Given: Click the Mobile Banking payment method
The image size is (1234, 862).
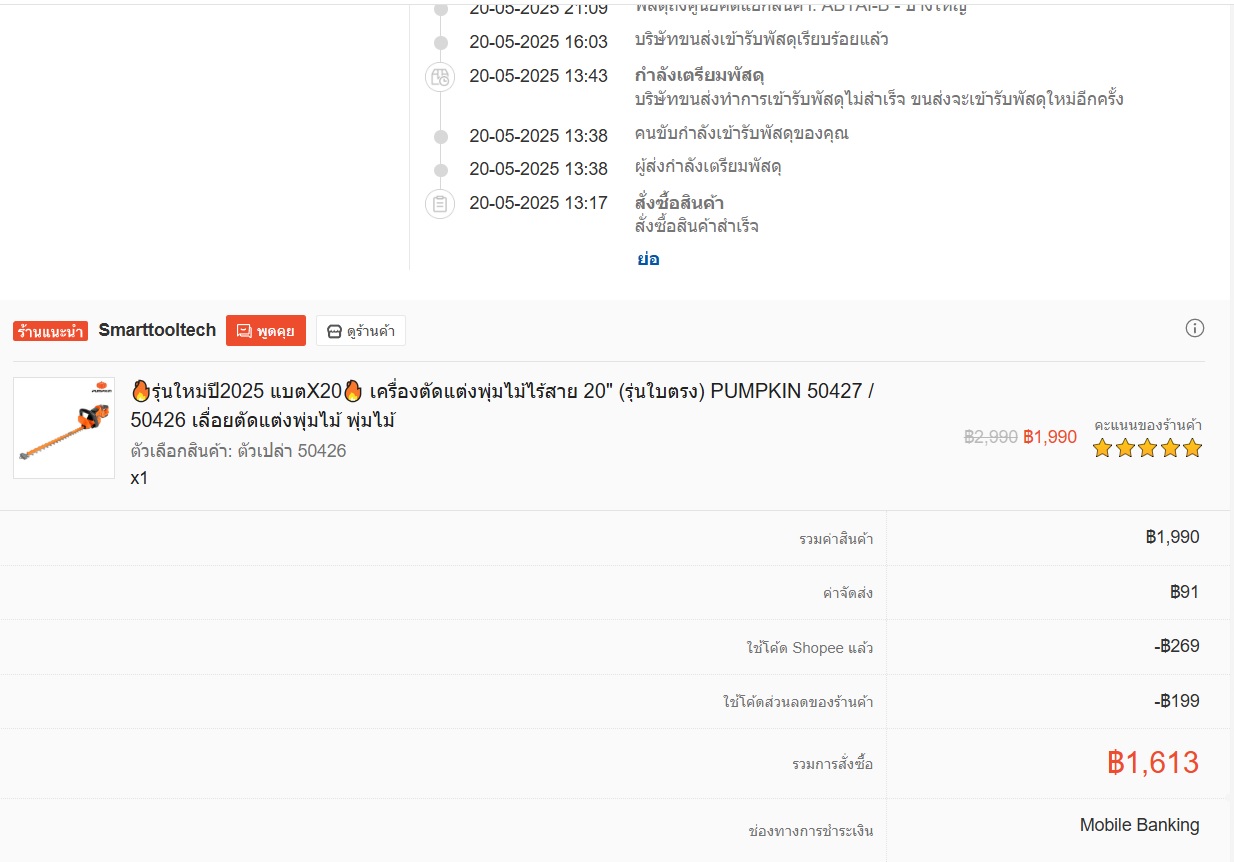Looking at the screenshot, I should (x=1140, y=825).
